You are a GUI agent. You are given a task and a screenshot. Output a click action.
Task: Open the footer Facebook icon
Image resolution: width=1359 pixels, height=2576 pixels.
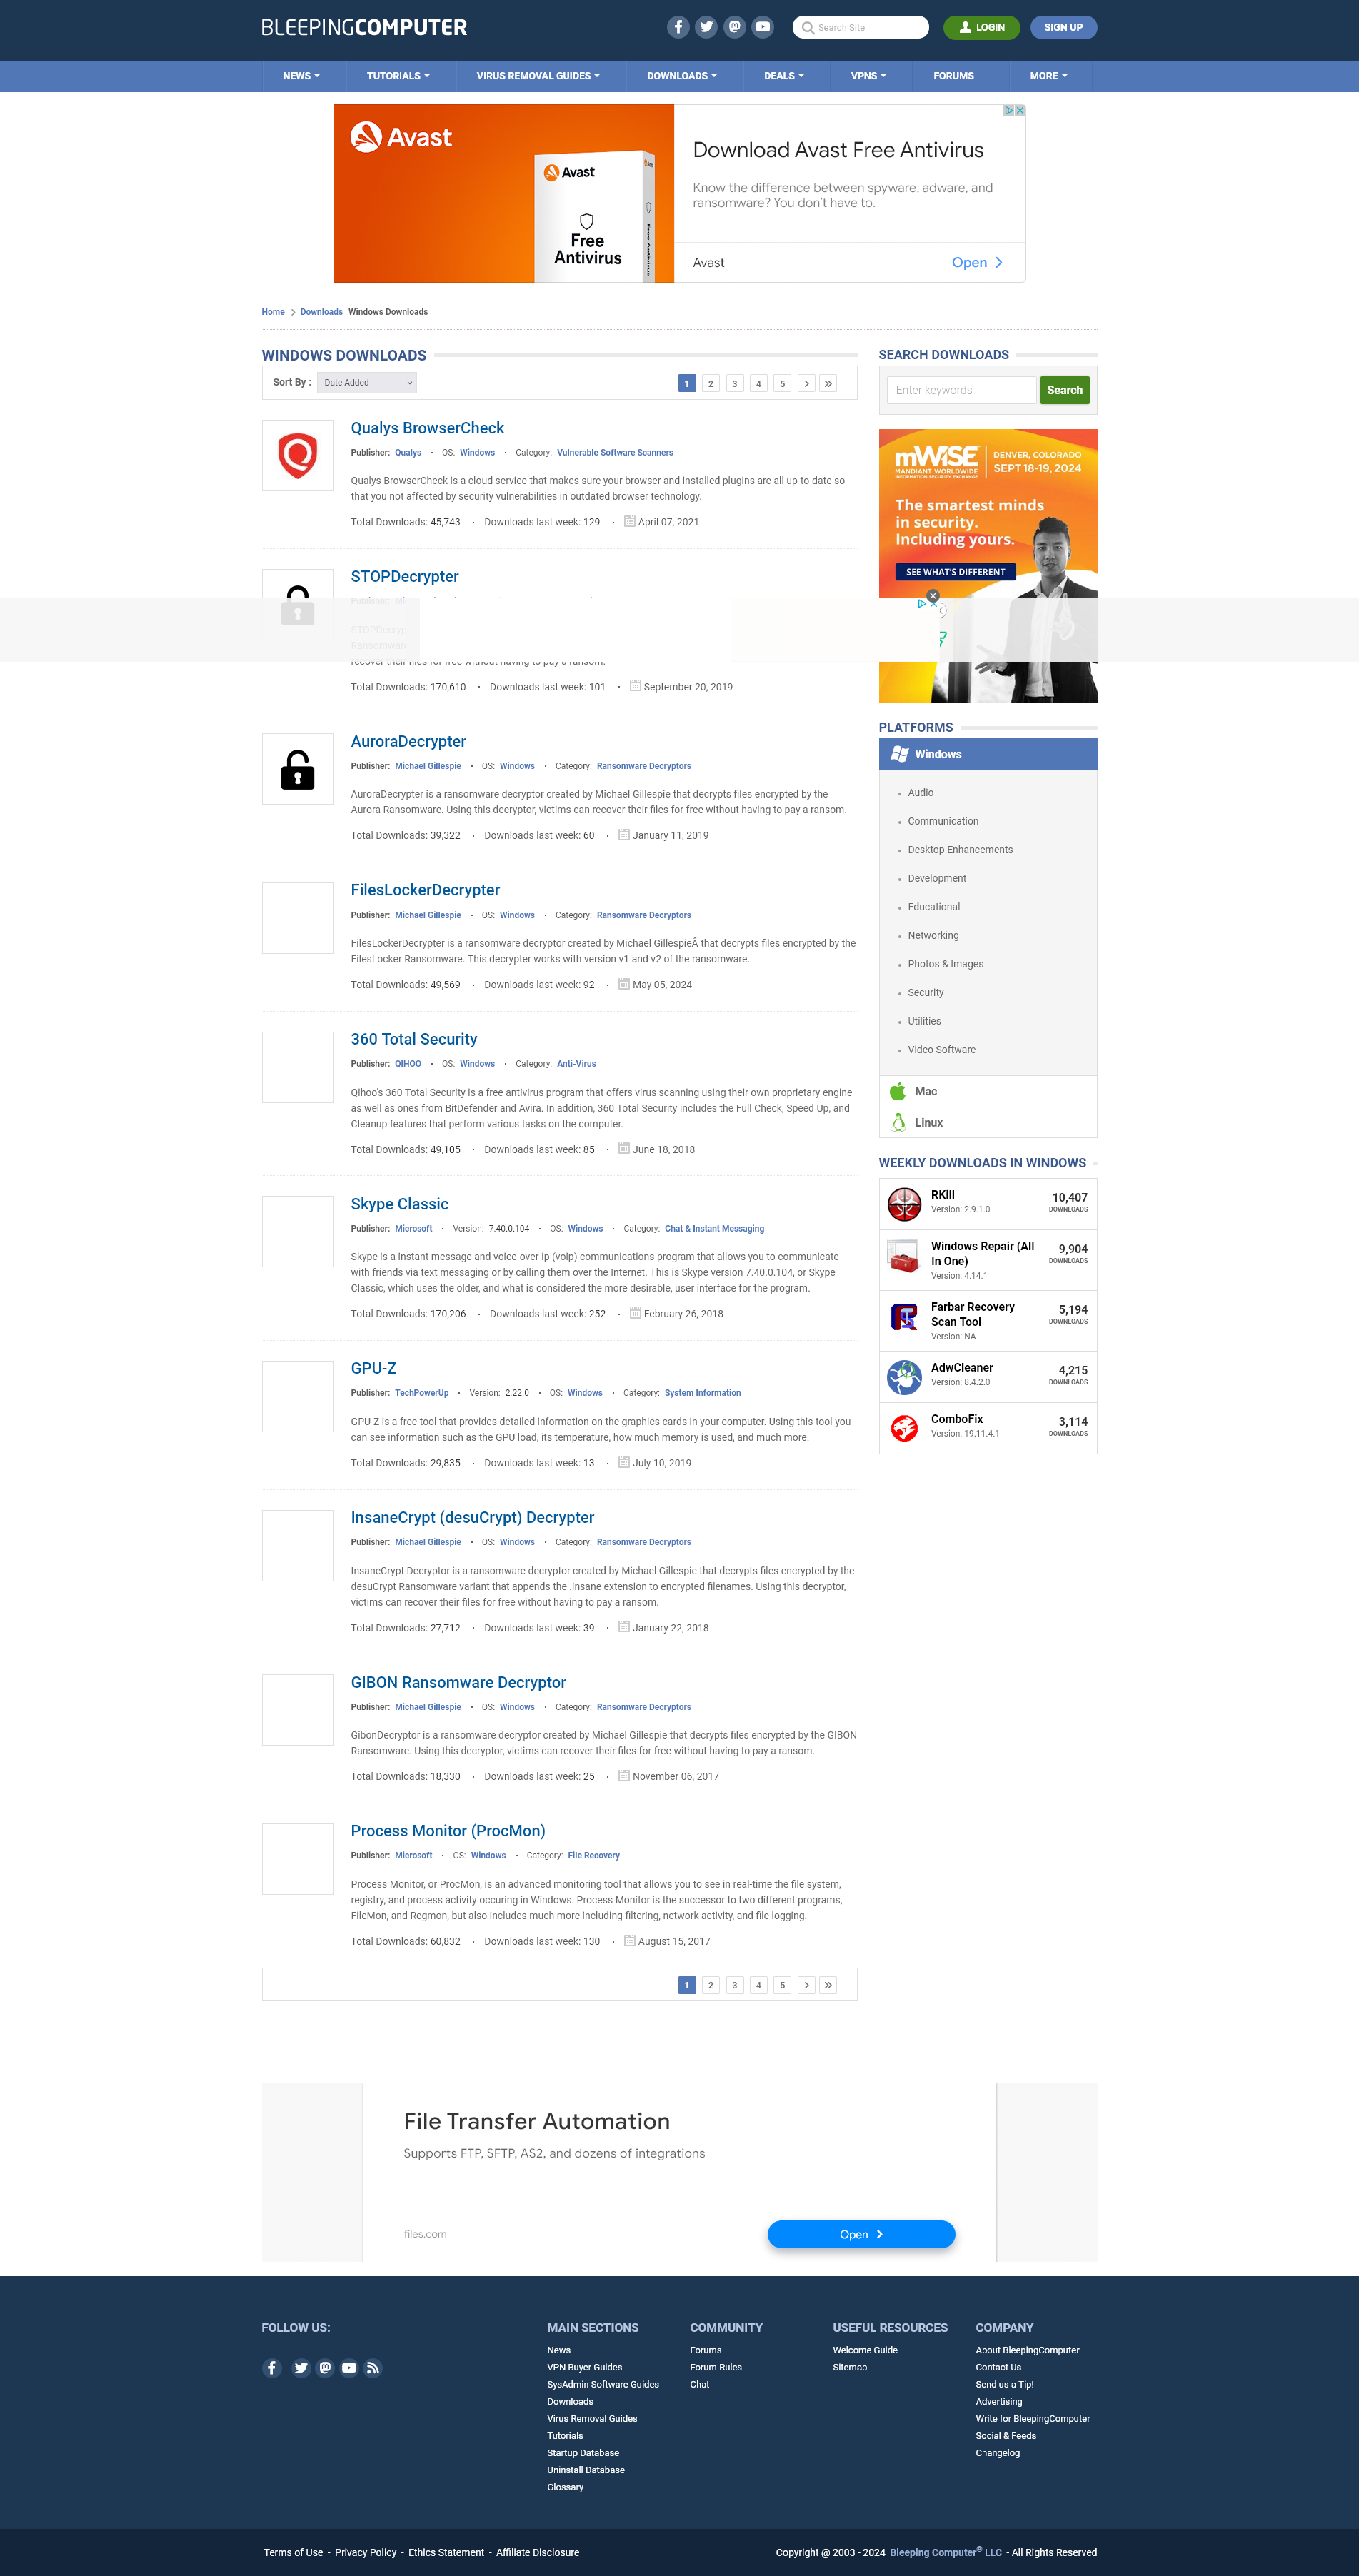coord(272,2367)
